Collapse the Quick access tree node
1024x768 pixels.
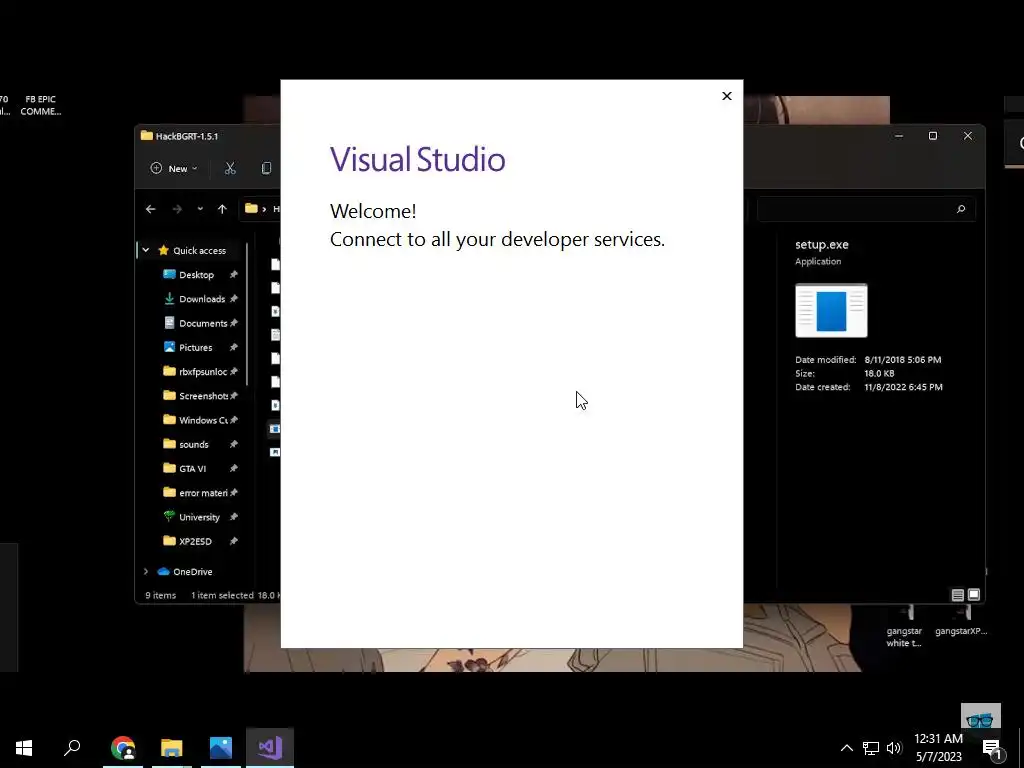coord(146,250)
